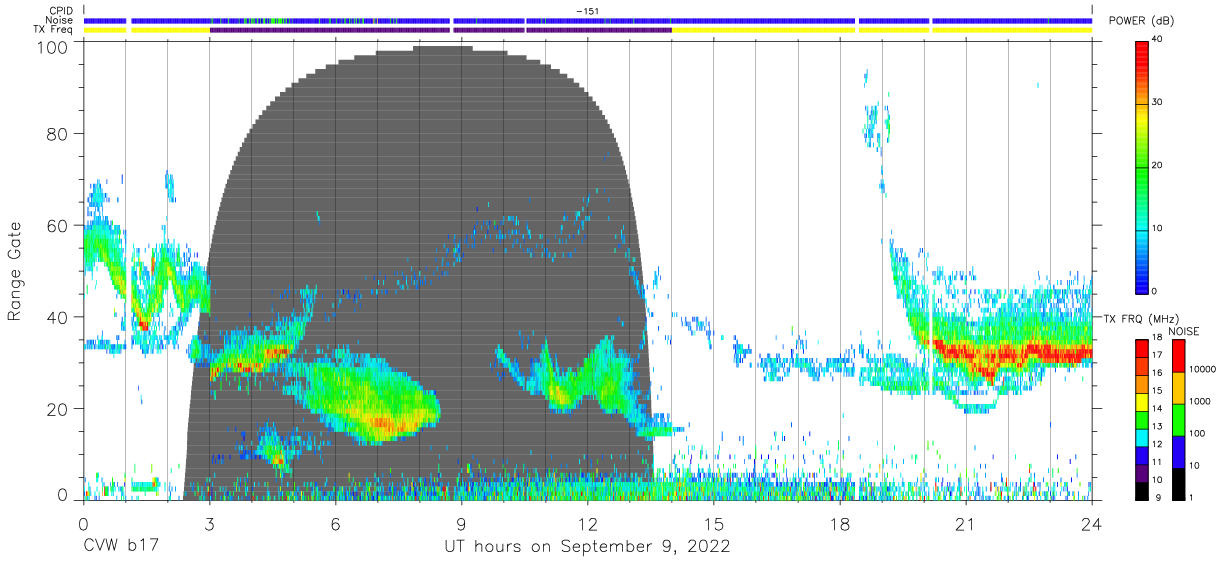
Task: Click the red high-power echo band near 21 UT
Action: tap(1010, 353)
